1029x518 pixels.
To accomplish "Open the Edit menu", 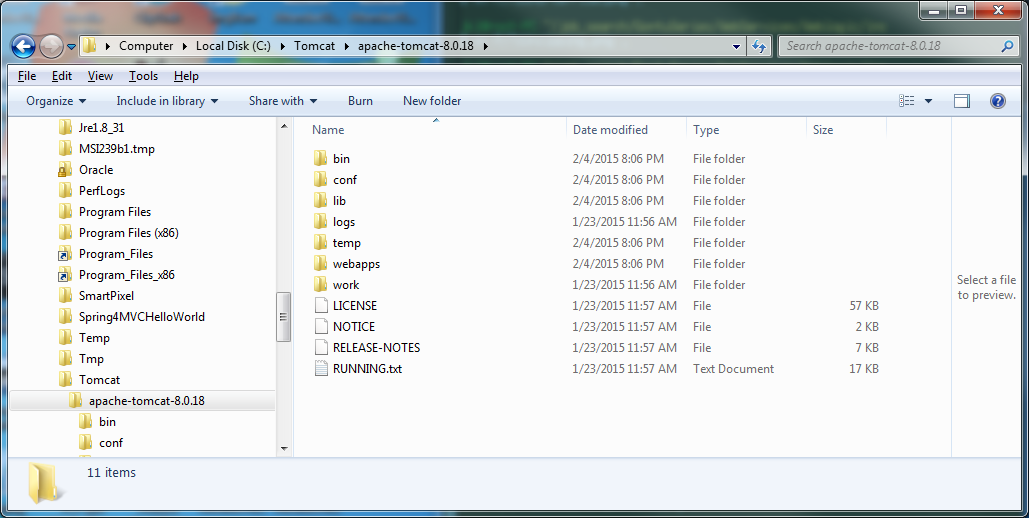I will tap(62, 76).
